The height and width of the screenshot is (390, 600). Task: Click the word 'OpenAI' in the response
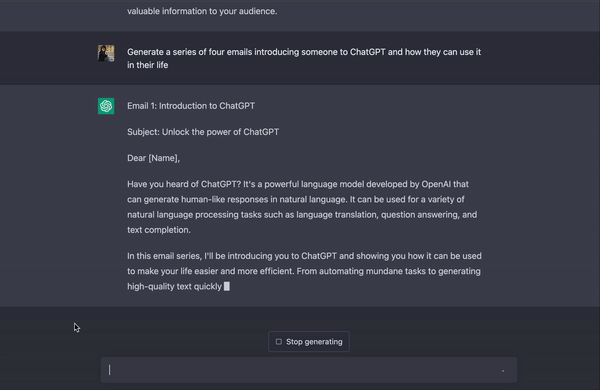point(436,184)
